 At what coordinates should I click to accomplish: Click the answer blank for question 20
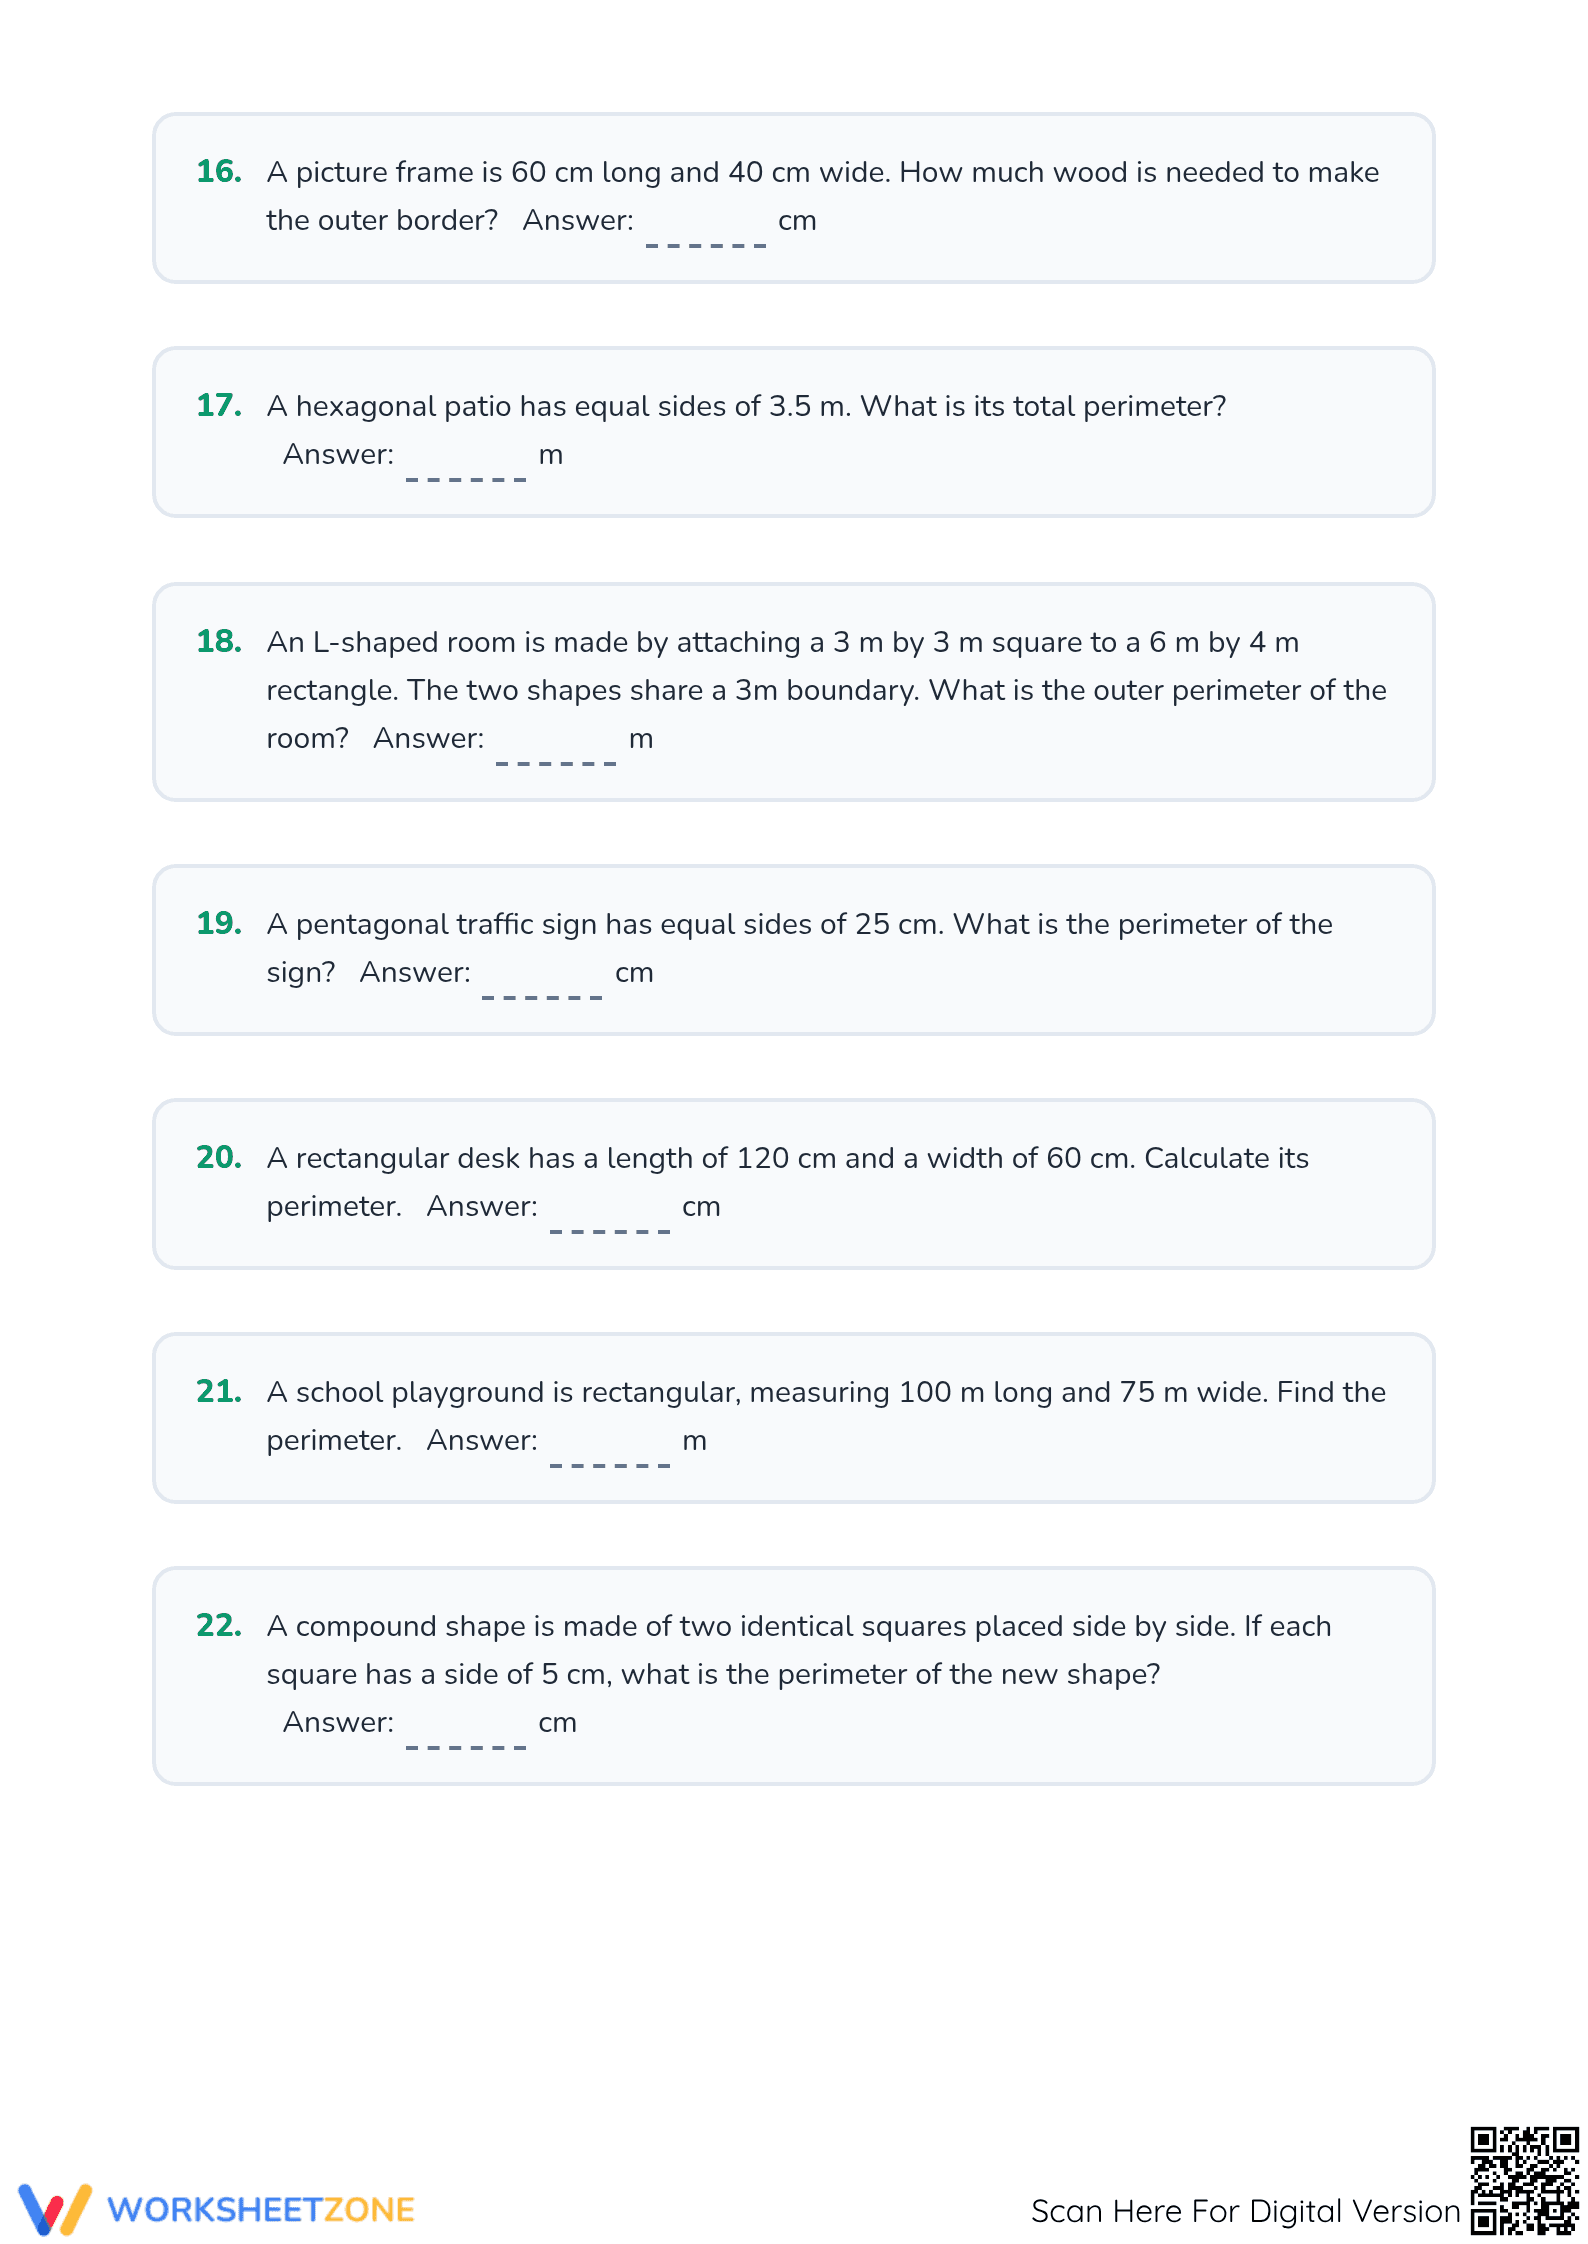[610, 1216]
